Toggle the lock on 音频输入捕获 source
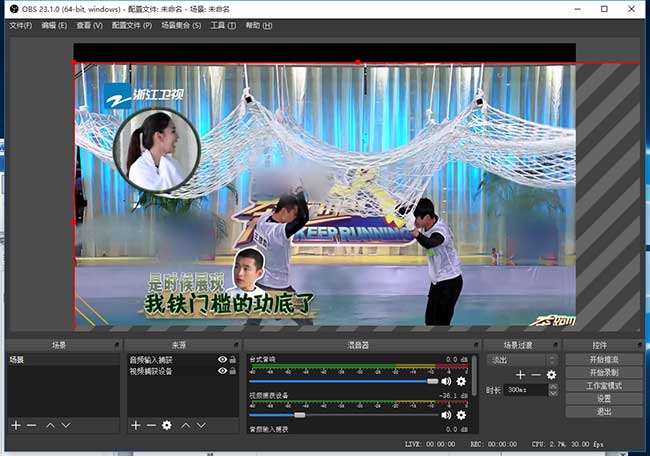 click(233, 360)
